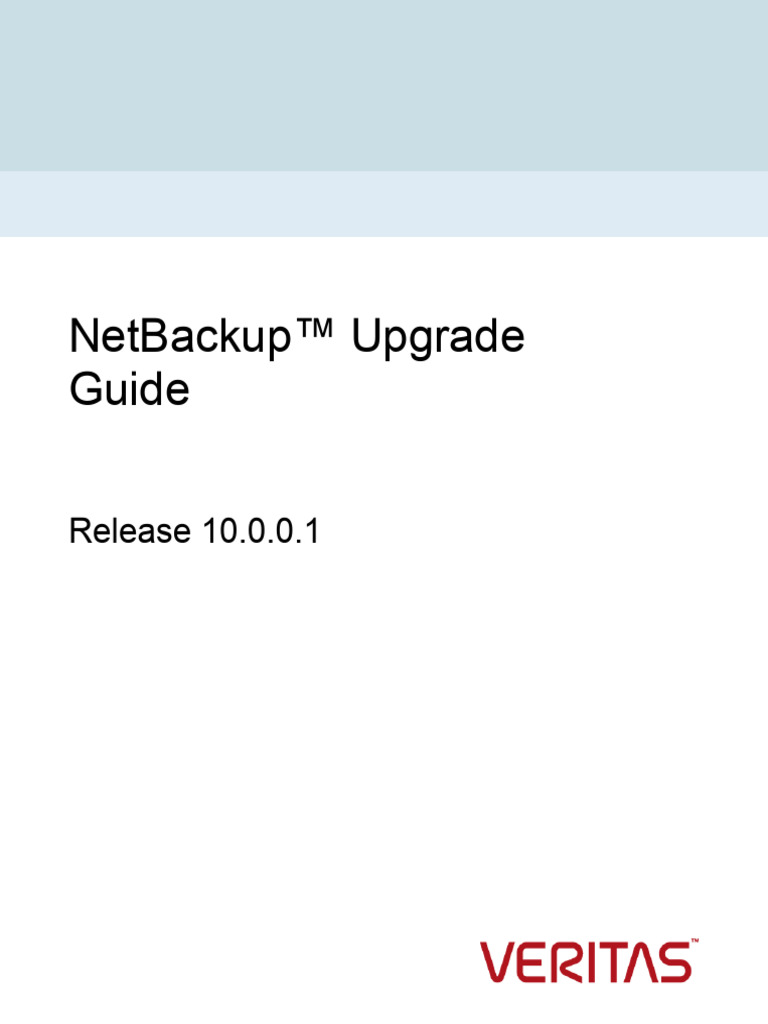Click the capital N in NetBackup
The image size is (768, 1024).
click(84, 338)
